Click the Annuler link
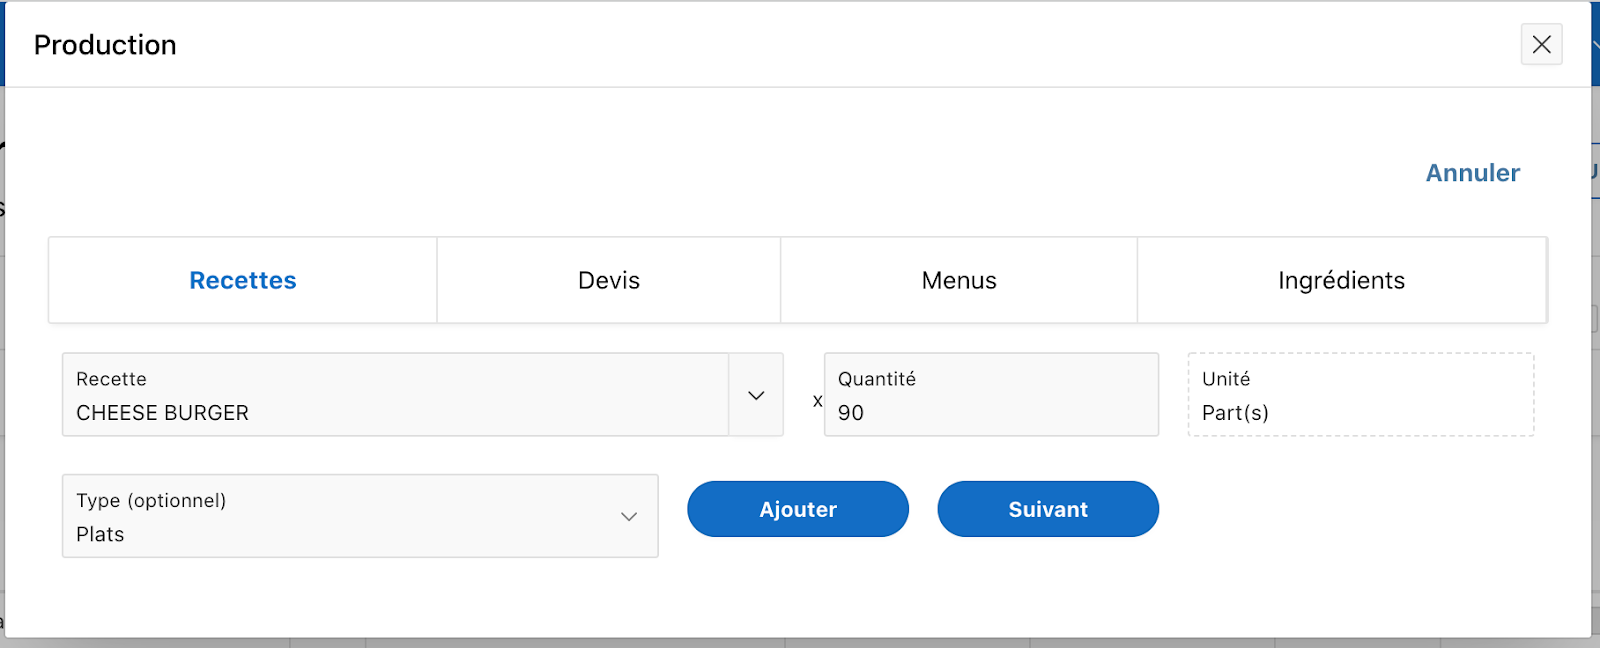The width and height of the screenshot is (1600, 648). (1472, 173)
